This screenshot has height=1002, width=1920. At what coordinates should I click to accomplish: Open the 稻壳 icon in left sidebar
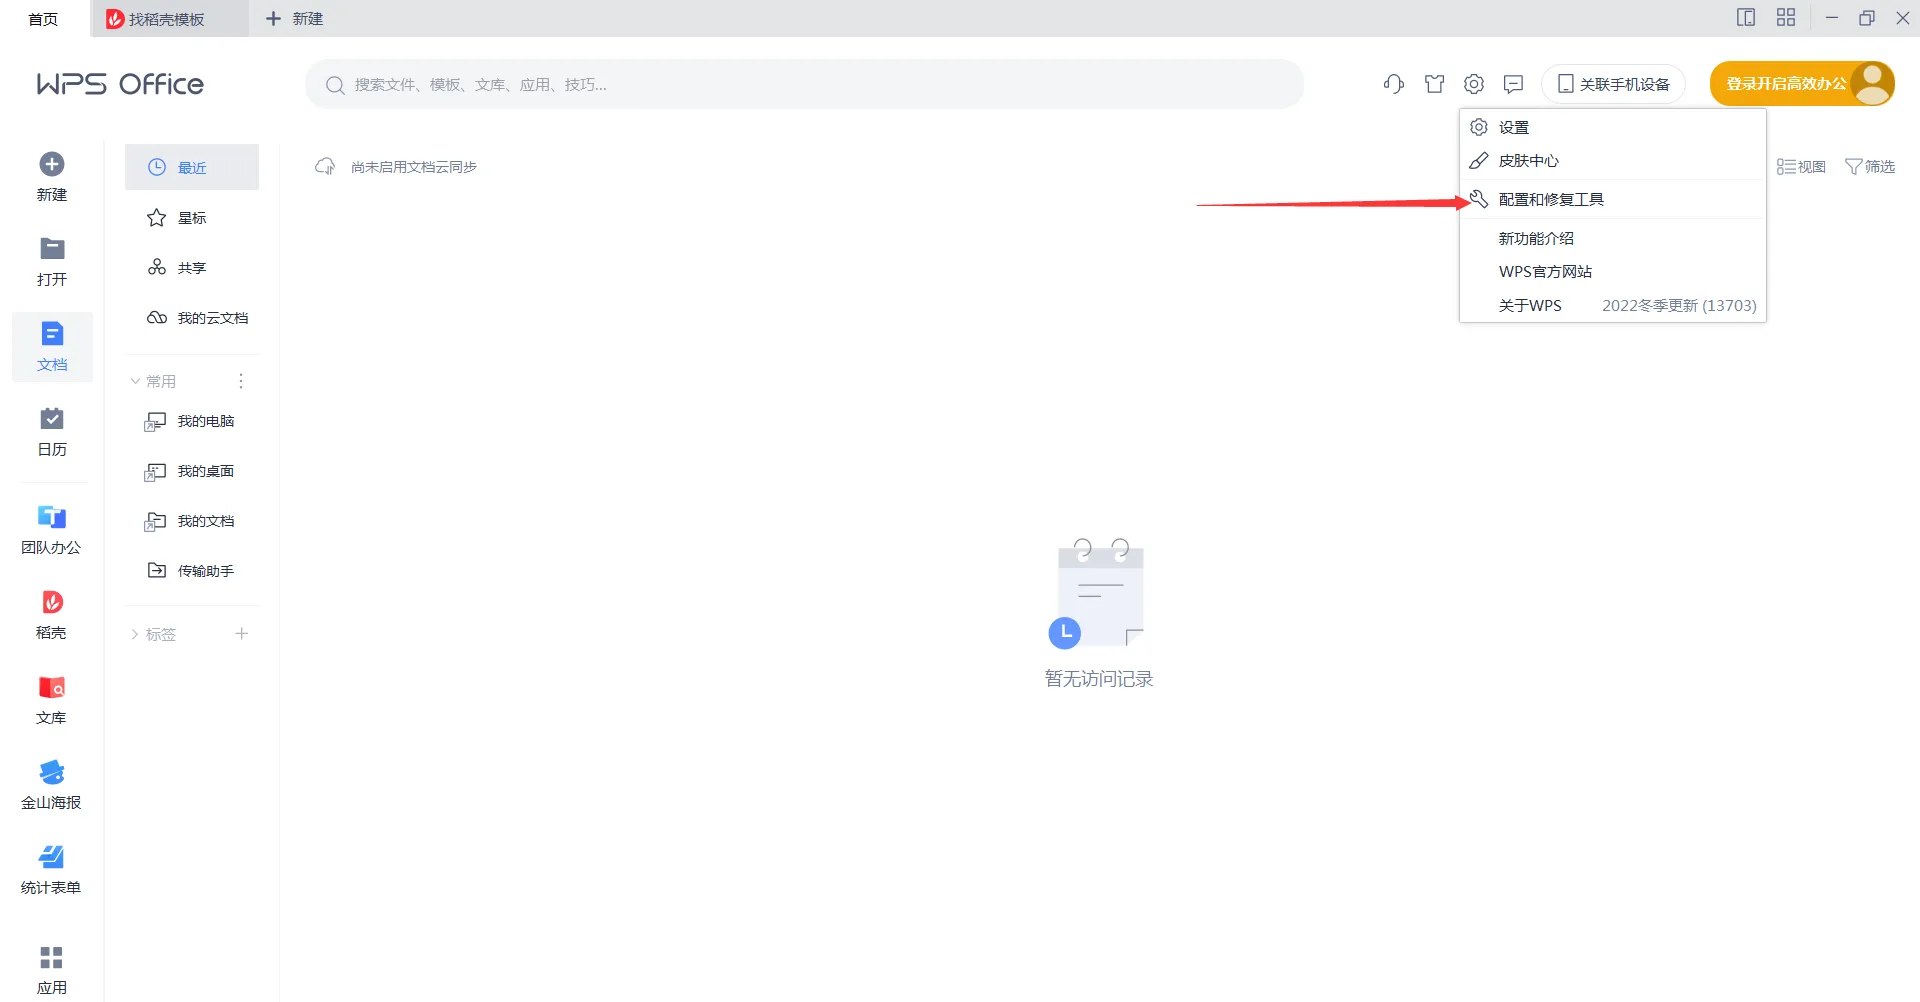pos(52,603)
